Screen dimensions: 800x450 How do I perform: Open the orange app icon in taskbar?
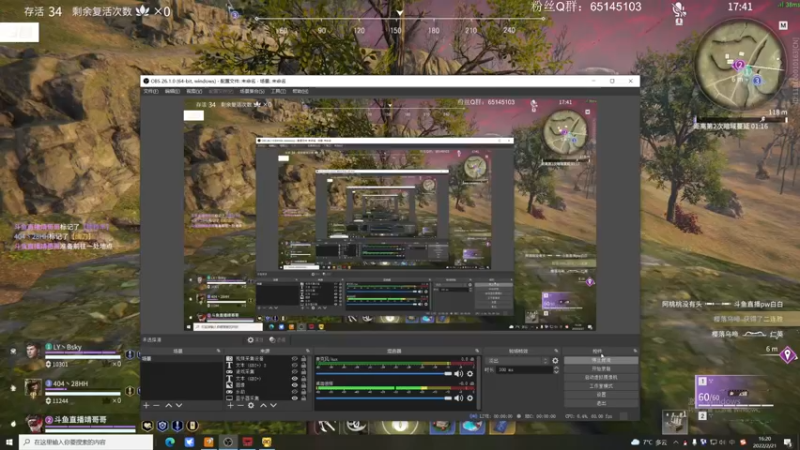[x=209, y=442]
